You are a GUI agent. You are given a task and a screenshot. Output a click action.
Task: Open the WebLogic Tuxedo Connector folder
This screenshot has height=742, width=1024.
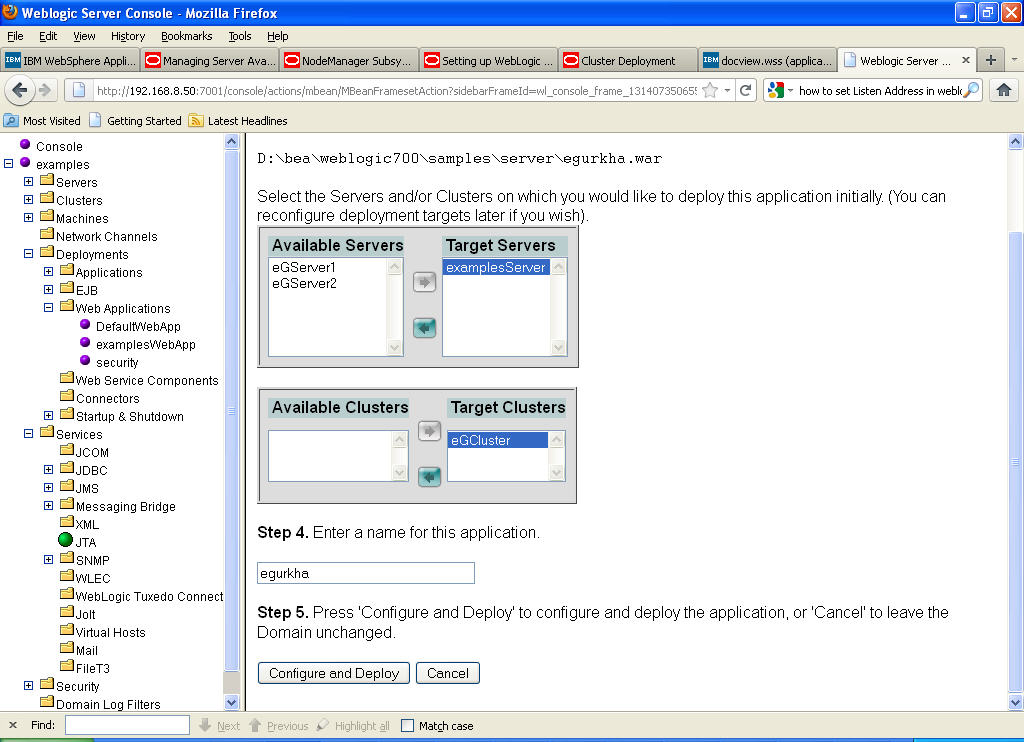click(149, 596)
